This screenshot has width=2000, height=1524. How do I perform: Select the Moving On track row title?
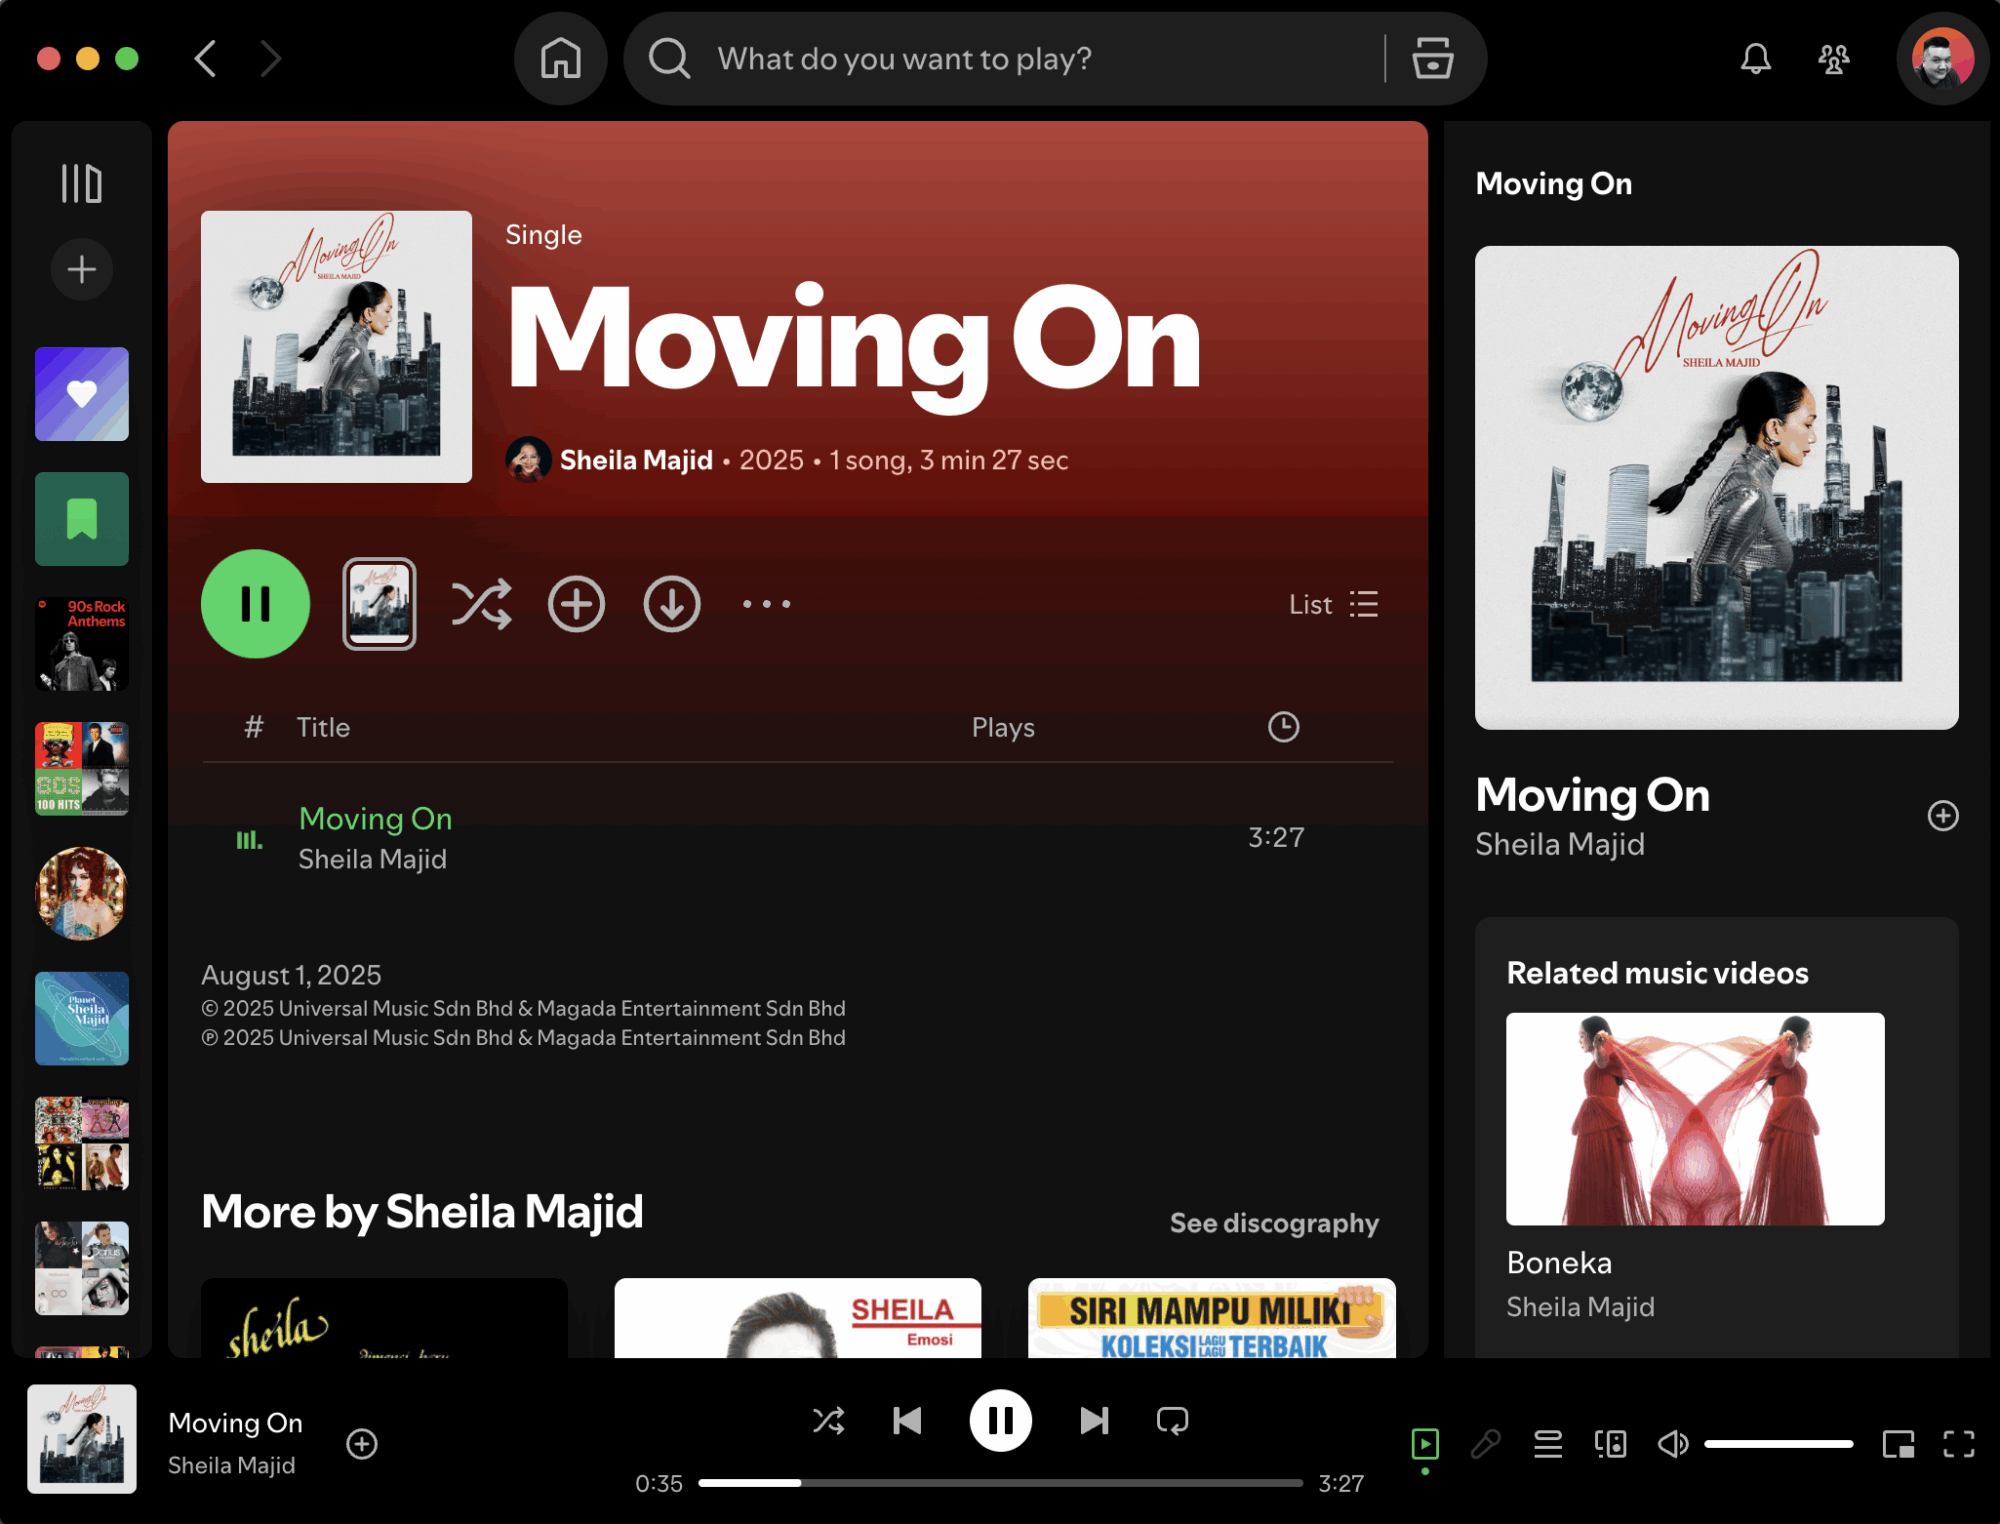(375, 819)
